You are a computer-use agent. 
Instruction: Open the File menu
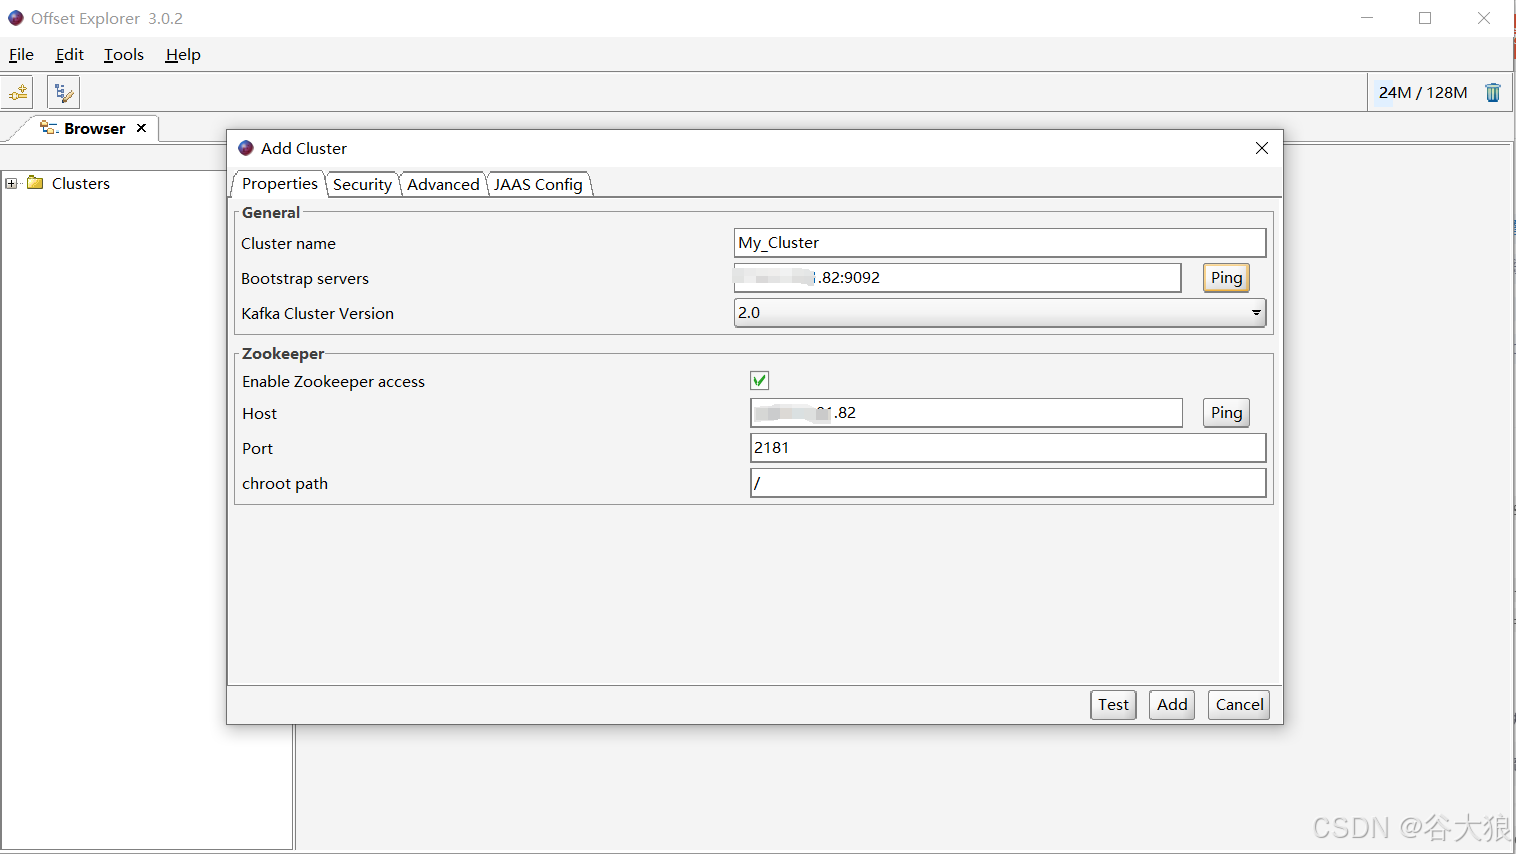[x=21, y=55]
